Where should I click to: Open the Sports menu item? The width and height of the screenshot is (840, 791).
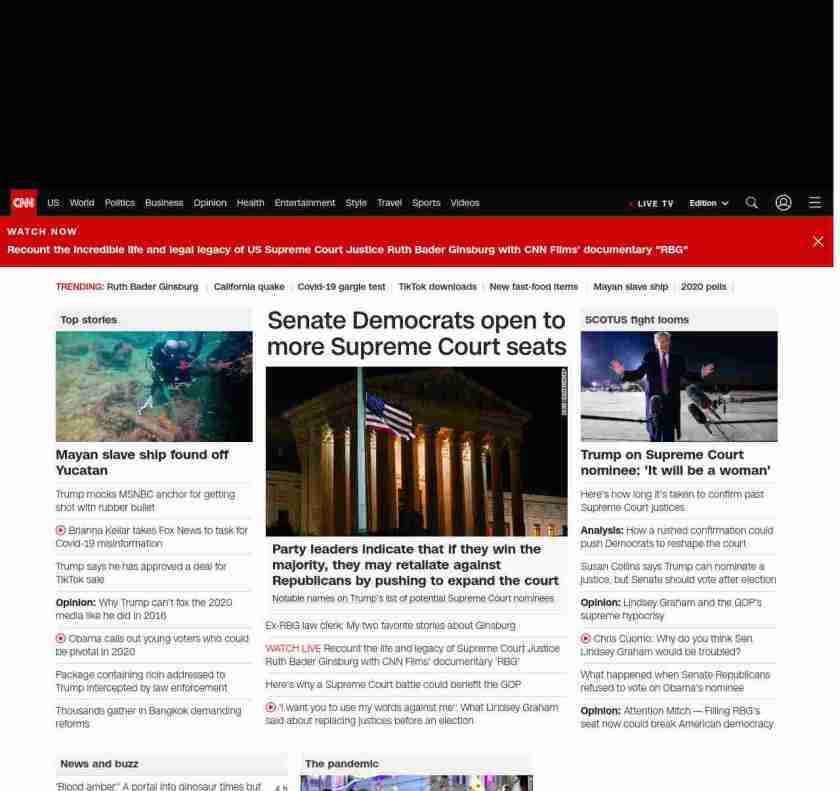[426, 203]
